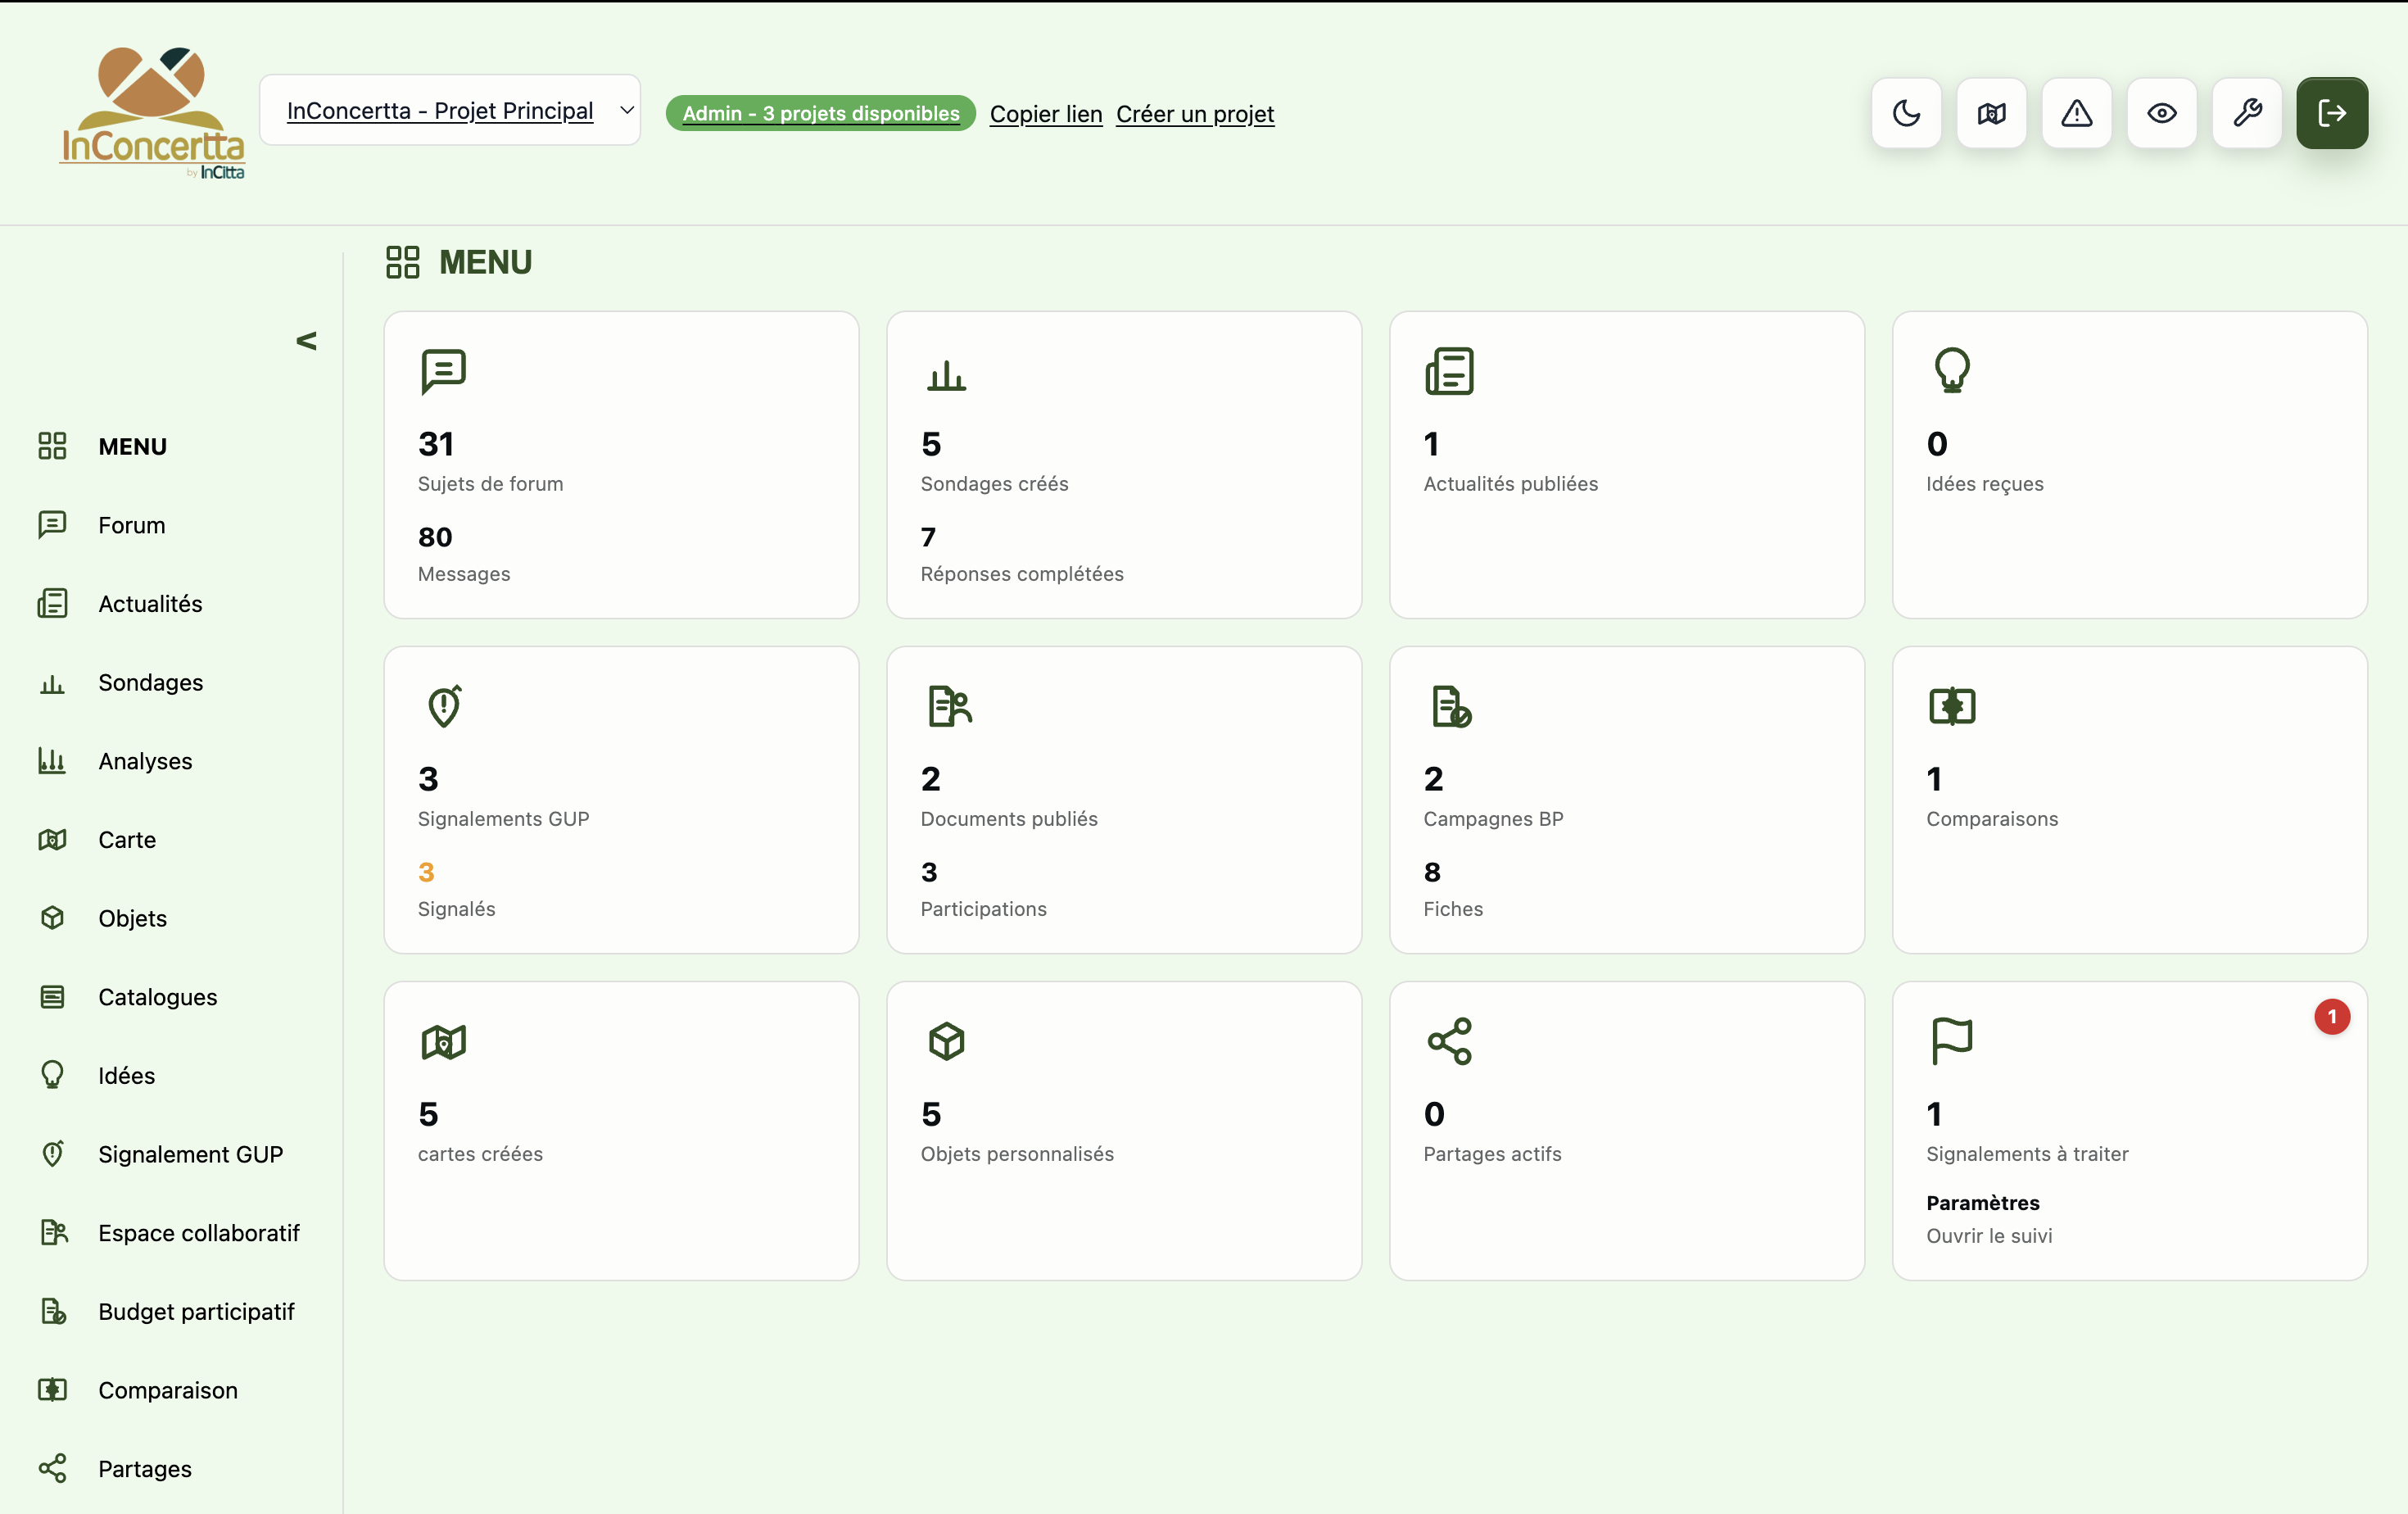Click the forum speech bubble card icon
This screenshot has width=2408, height=1514.
[443, 371]
